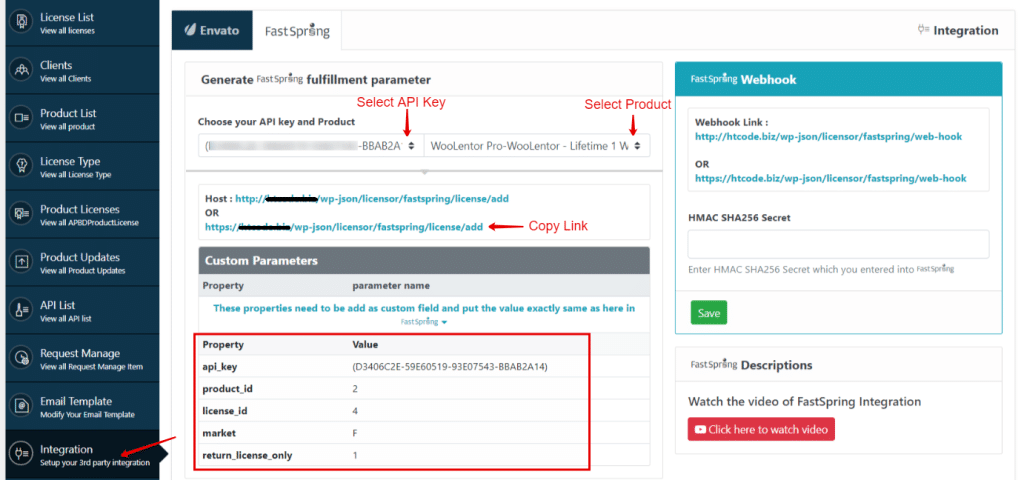The width and height of the screenshot is (1024, 480).
Task: Expand the FastSpring custom field hint arrow
Action: [444, 323]
